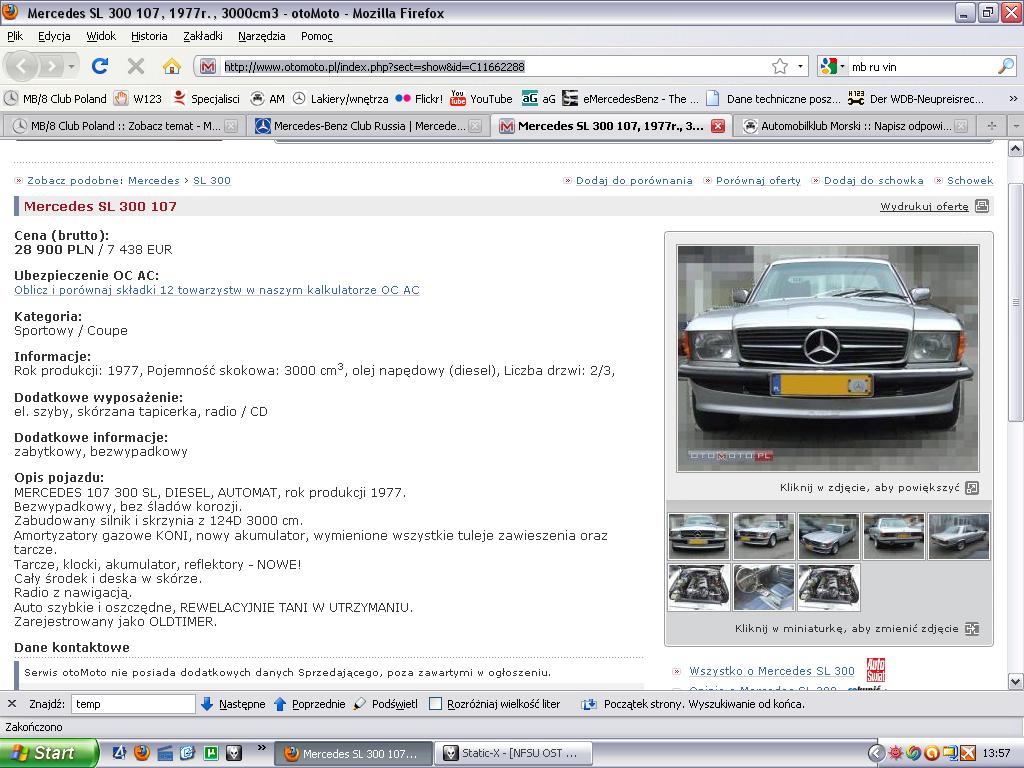Click the Następne down-arrow in find bar
The width and height of the screenshot is (1024, 768).
207,704
